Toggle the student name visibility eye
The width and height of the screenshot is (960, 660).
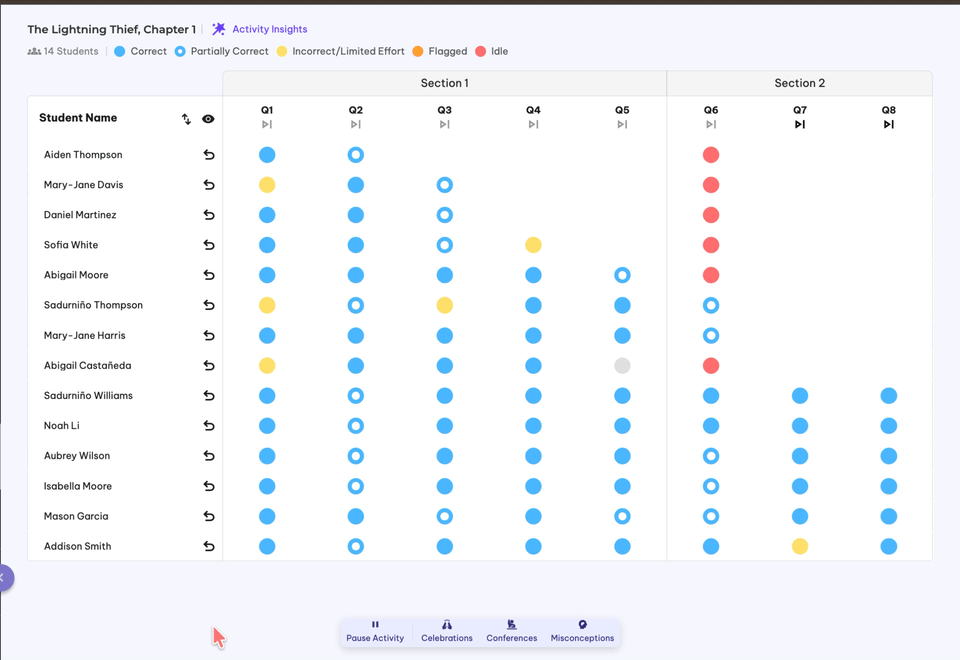208,119
